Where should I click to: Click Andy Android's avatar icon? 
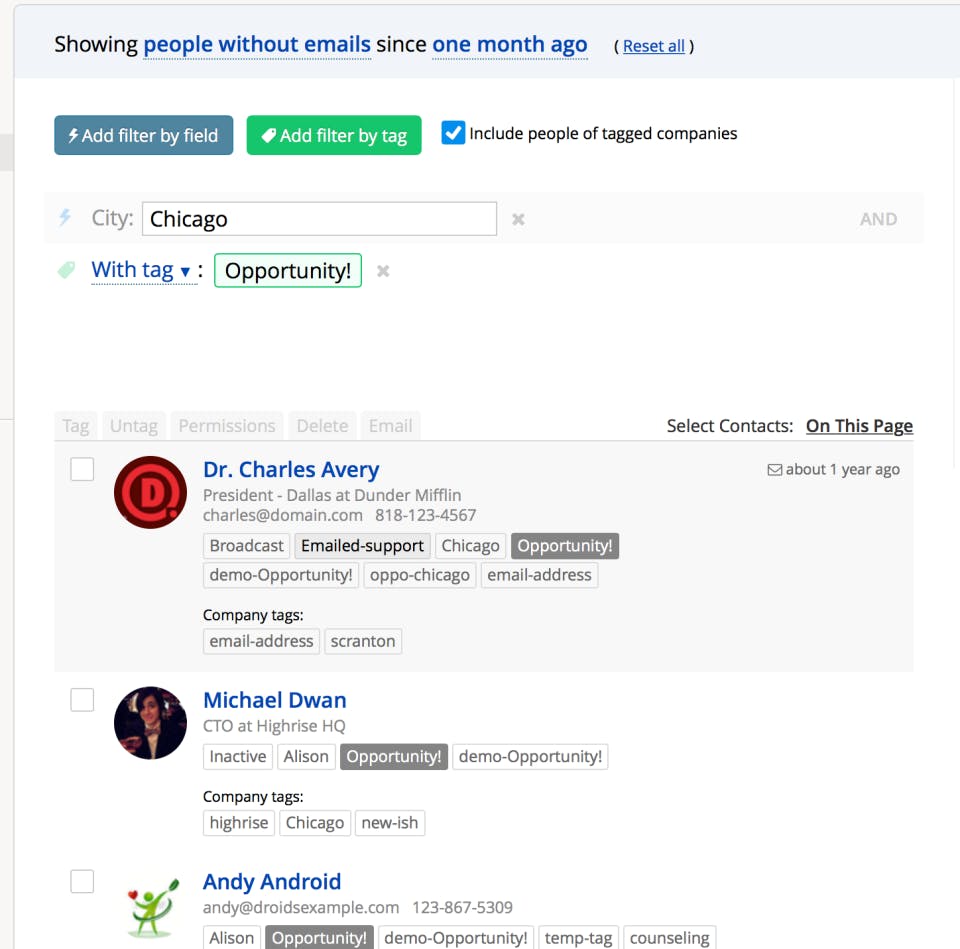coord(150,907)
